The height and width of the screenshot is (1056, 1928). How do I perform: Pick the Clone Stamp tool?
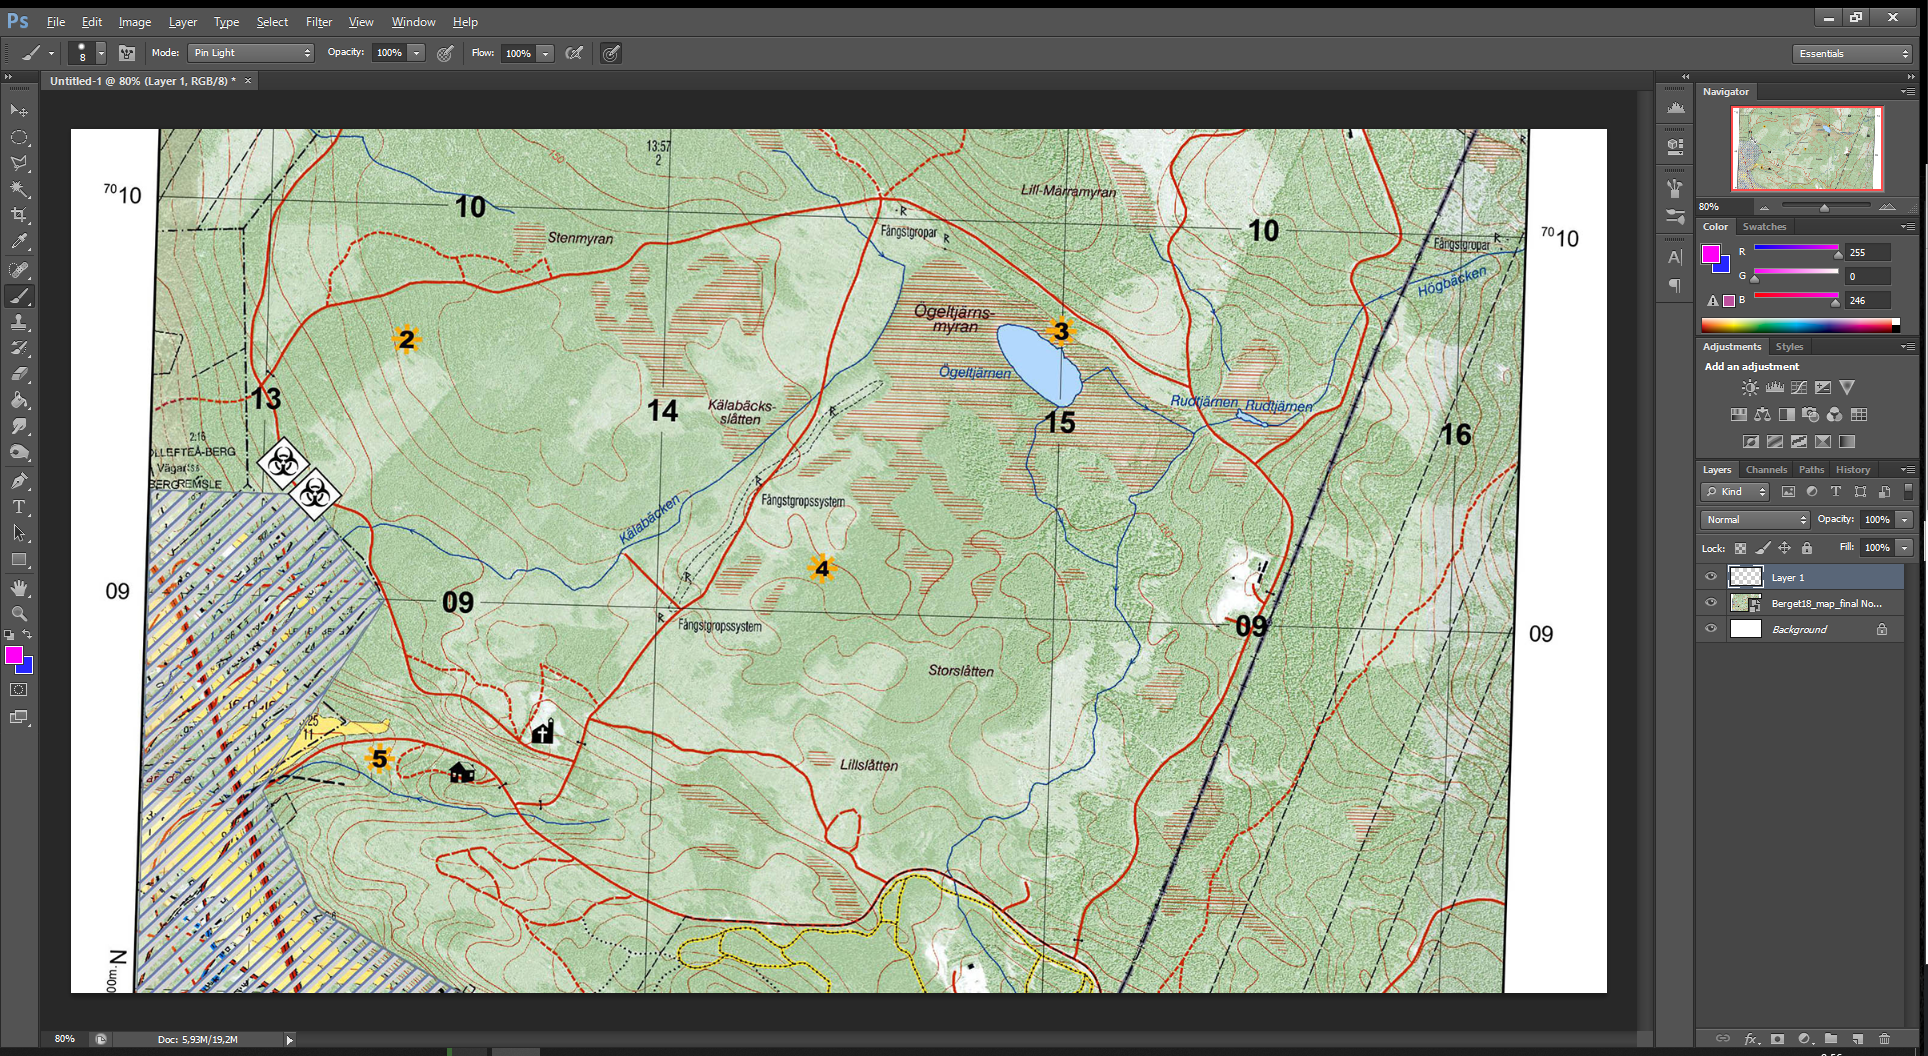(x=19, y=322)
